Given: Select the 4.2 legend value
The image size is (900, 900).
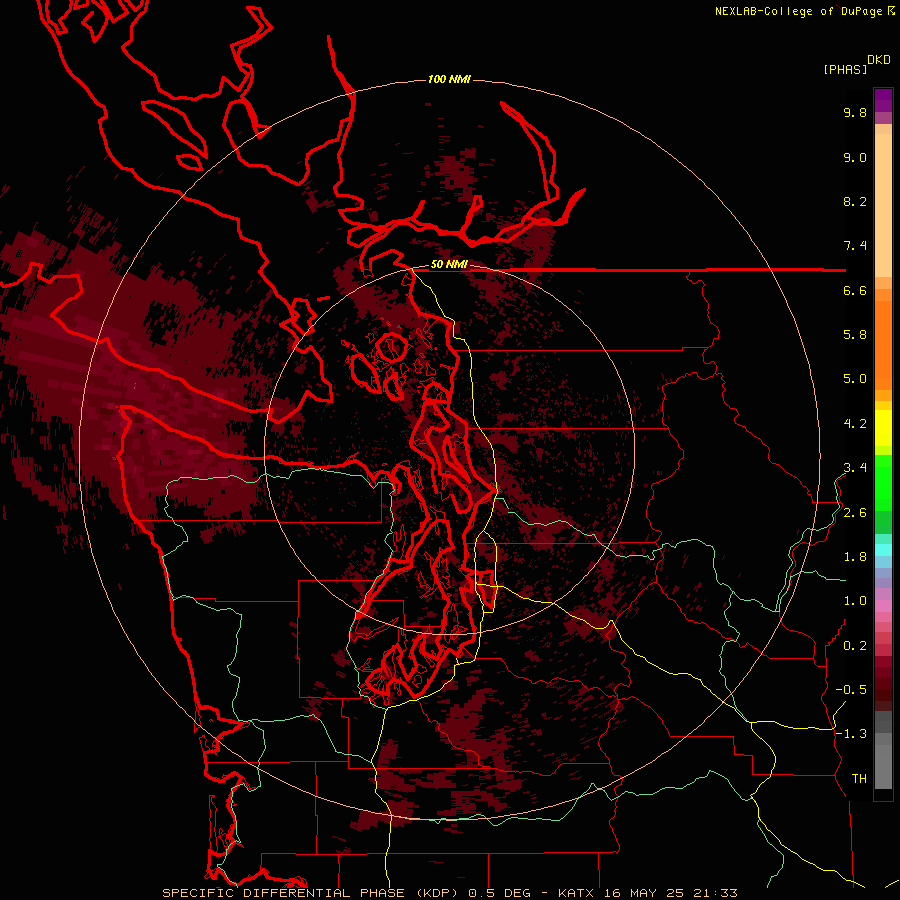Looking at the screenshot, I should 855,424.
